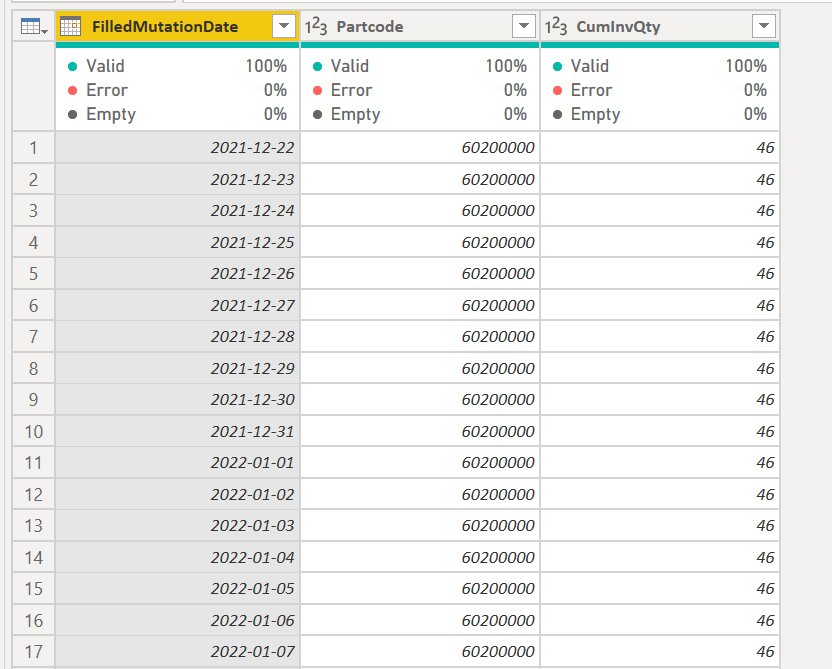Open Partcode column filter dropdown
This screenshot has width=832, height=669.
pos(524,26)
